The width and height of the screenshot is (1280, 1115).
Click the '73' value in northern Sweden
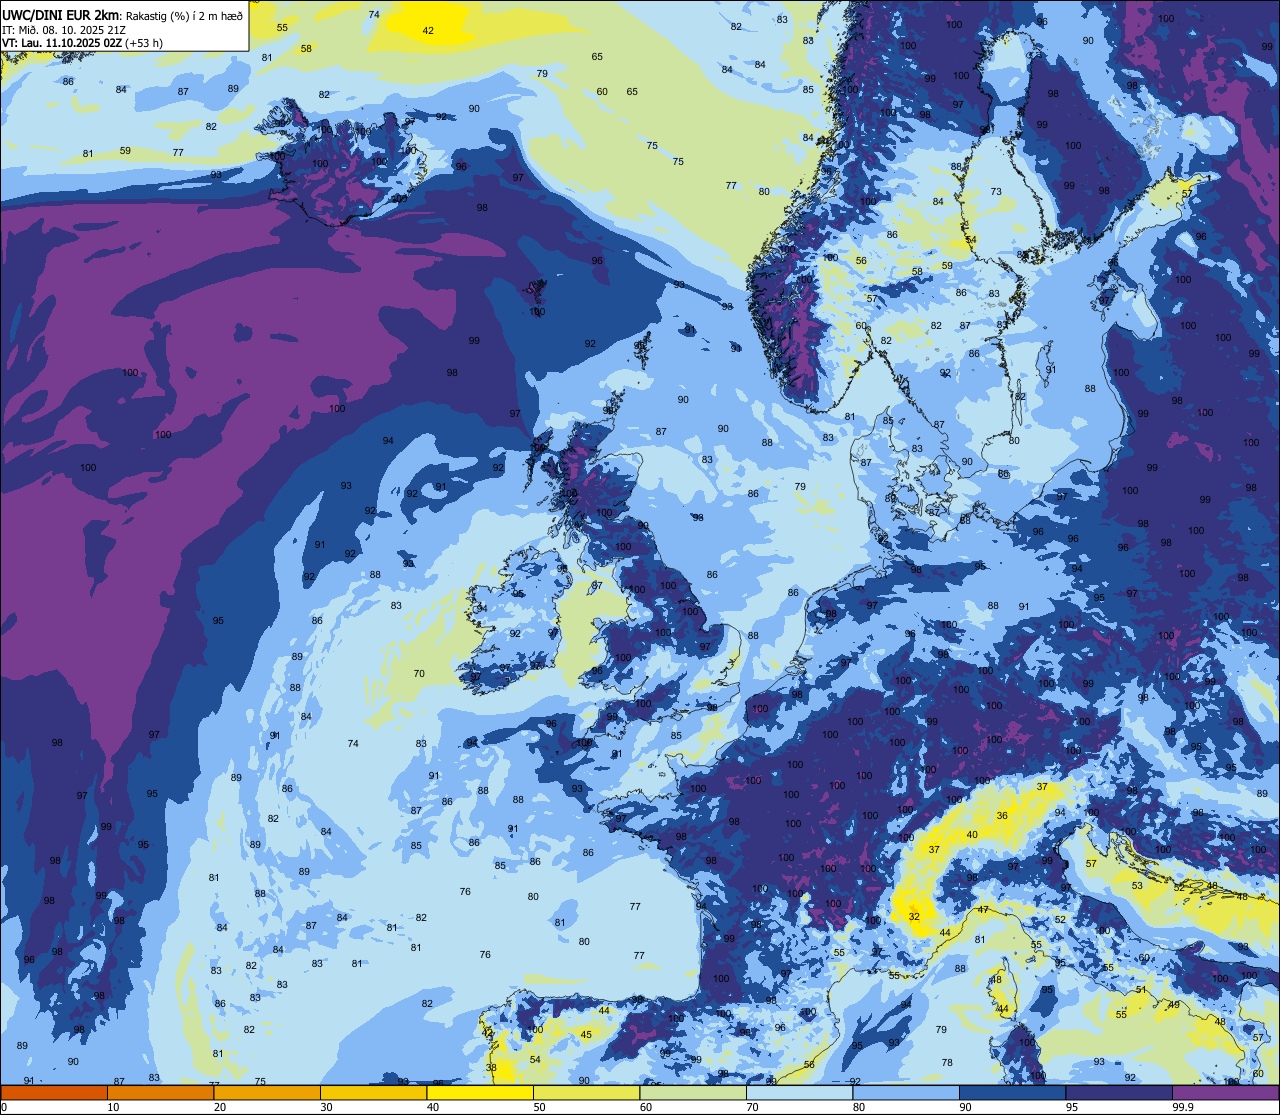click(996, 192)
